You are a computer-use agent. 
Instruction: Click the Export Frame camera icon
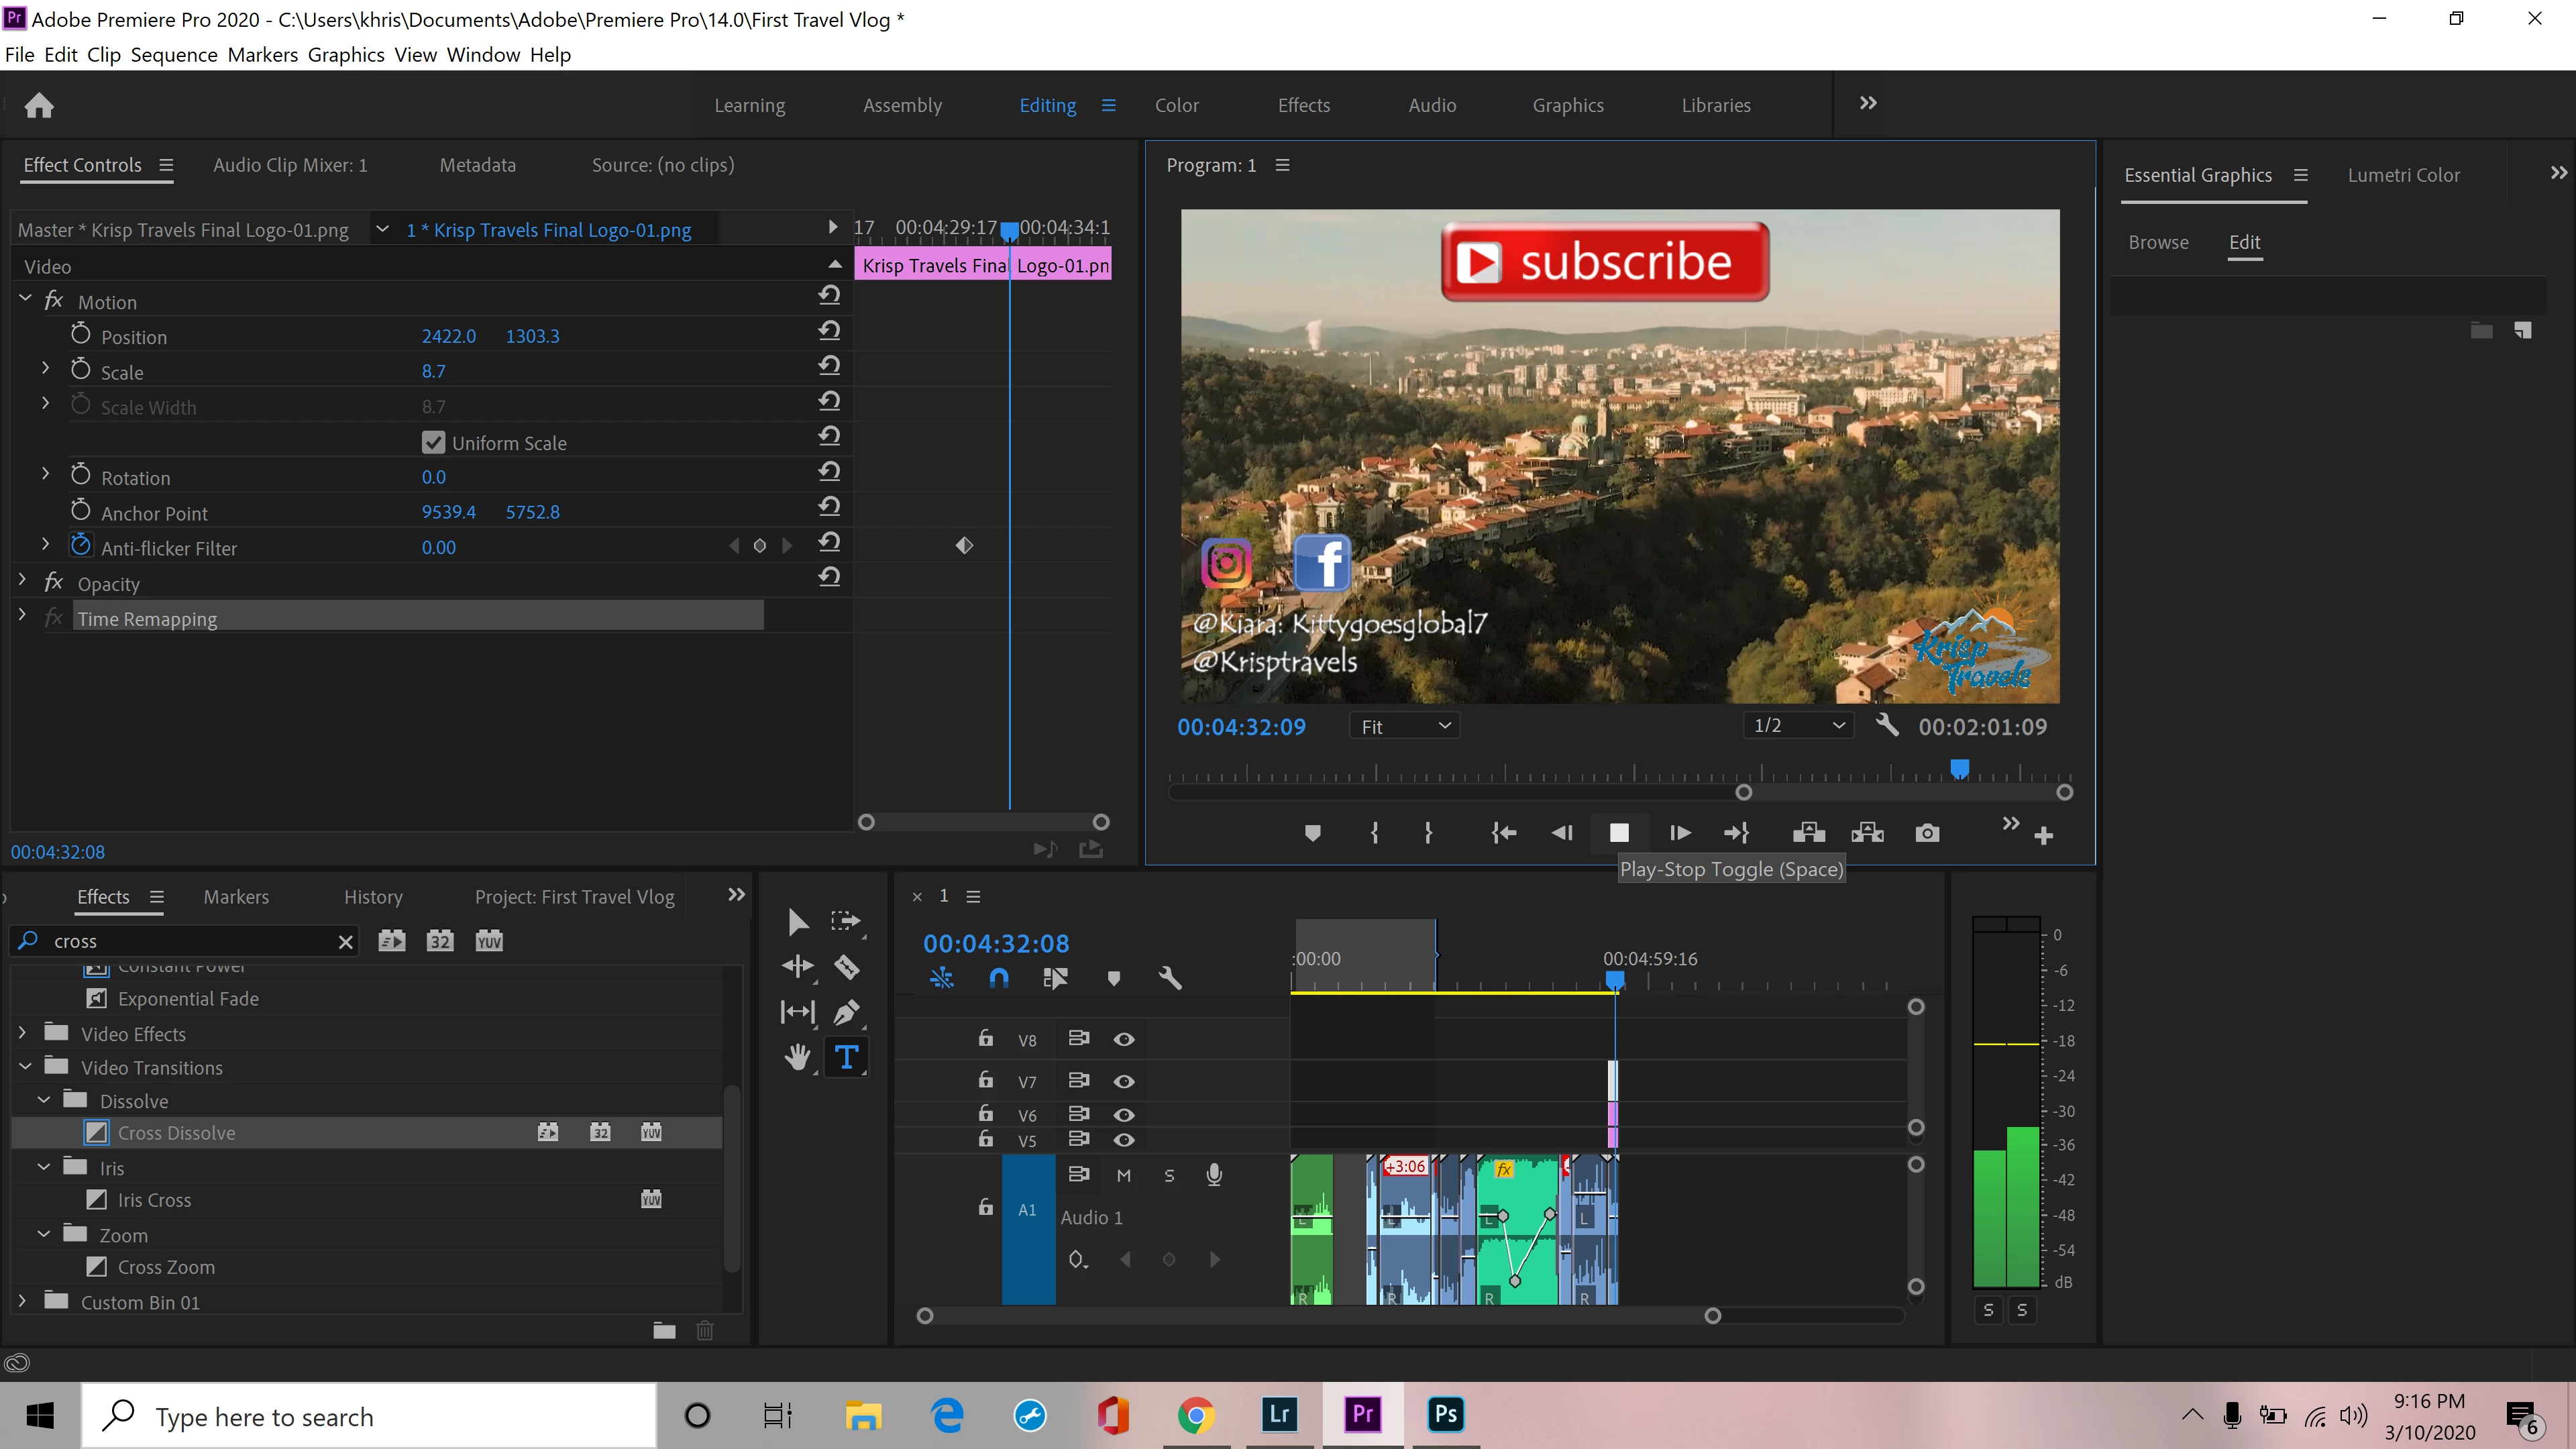coord(1927,833)
